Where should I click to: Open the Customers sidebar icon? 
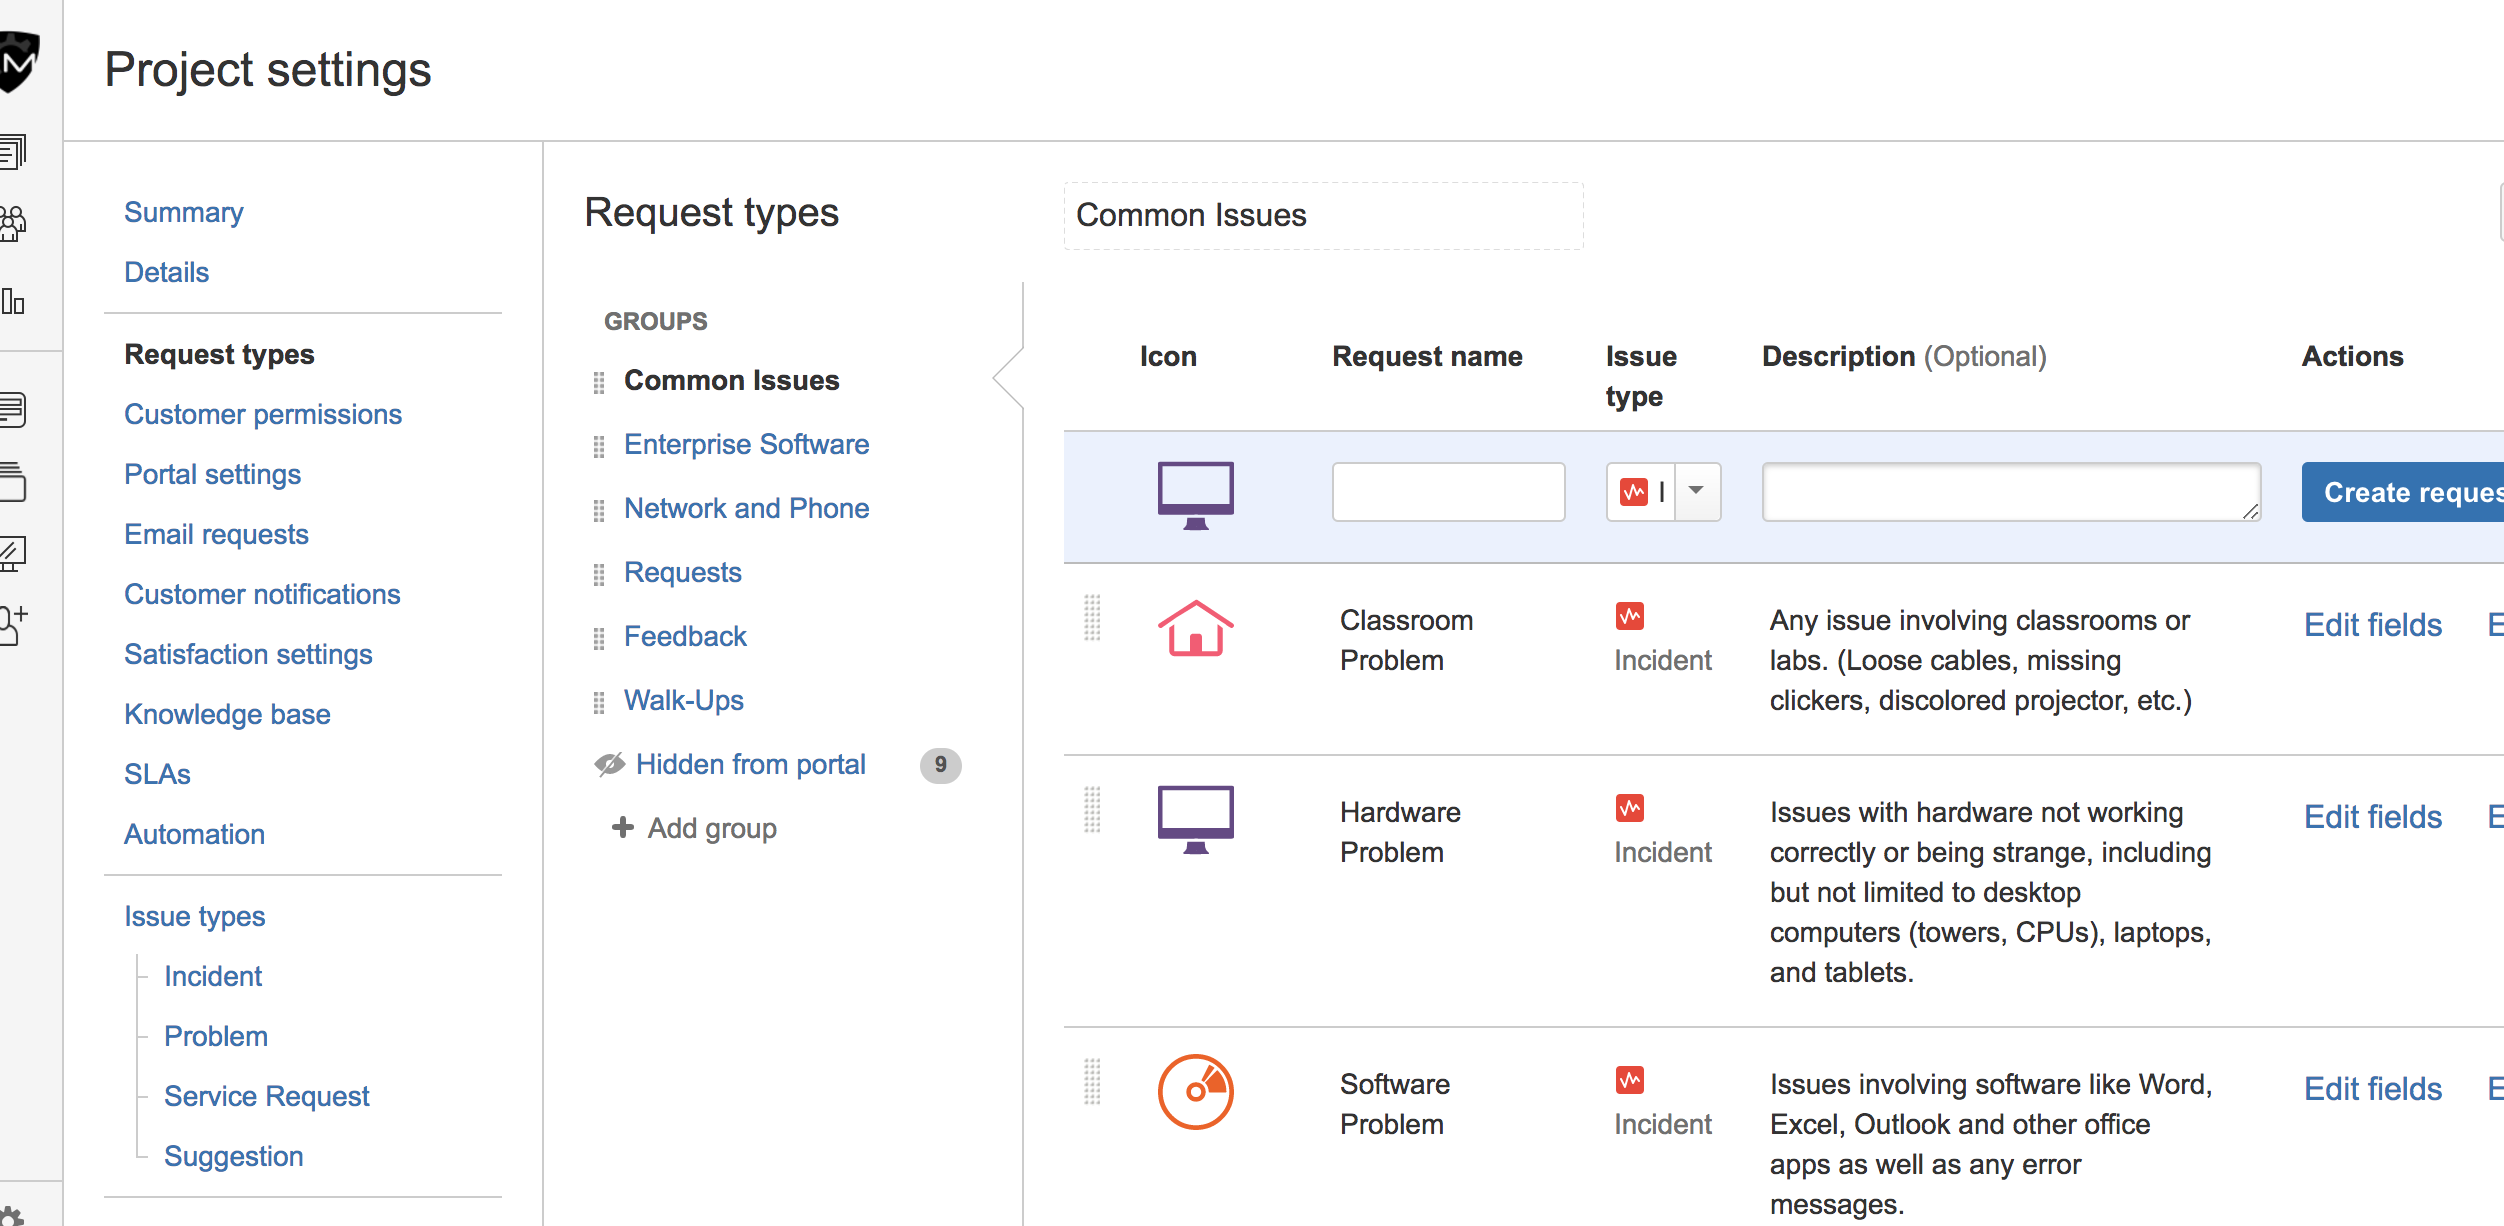point(14,224)
